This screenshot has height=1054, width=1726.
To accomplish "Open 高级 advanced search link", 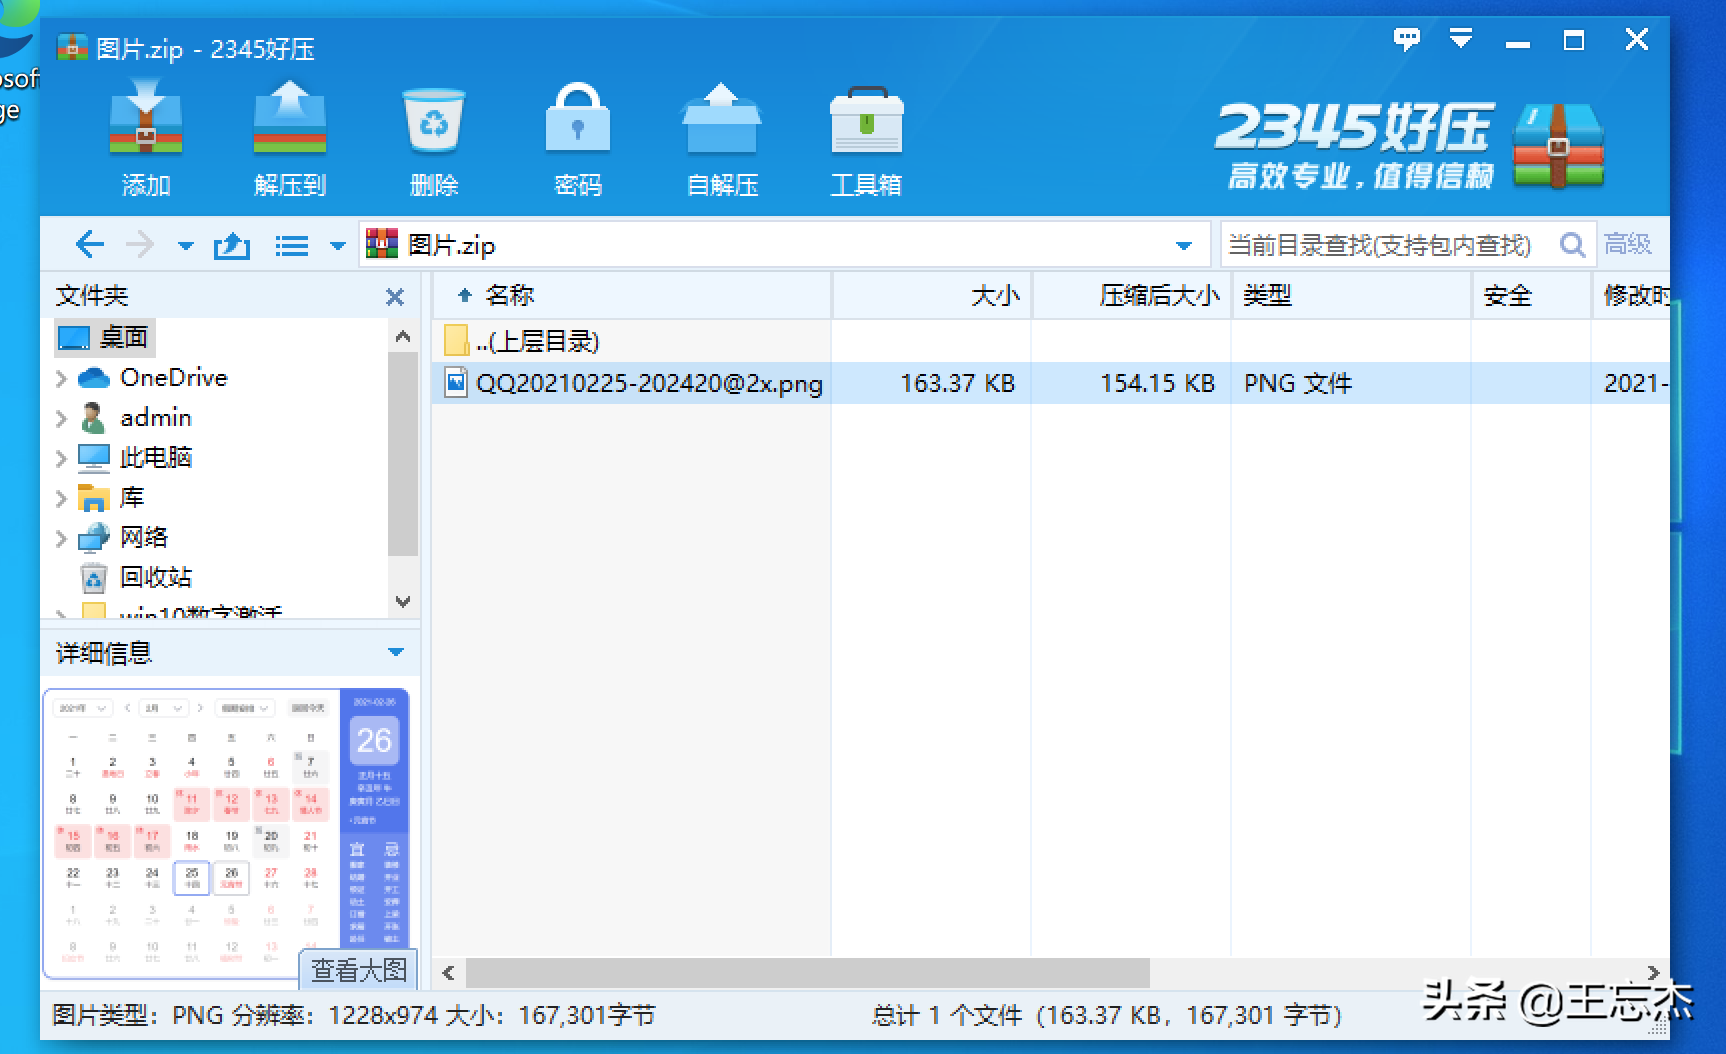I will (1628, 244).
